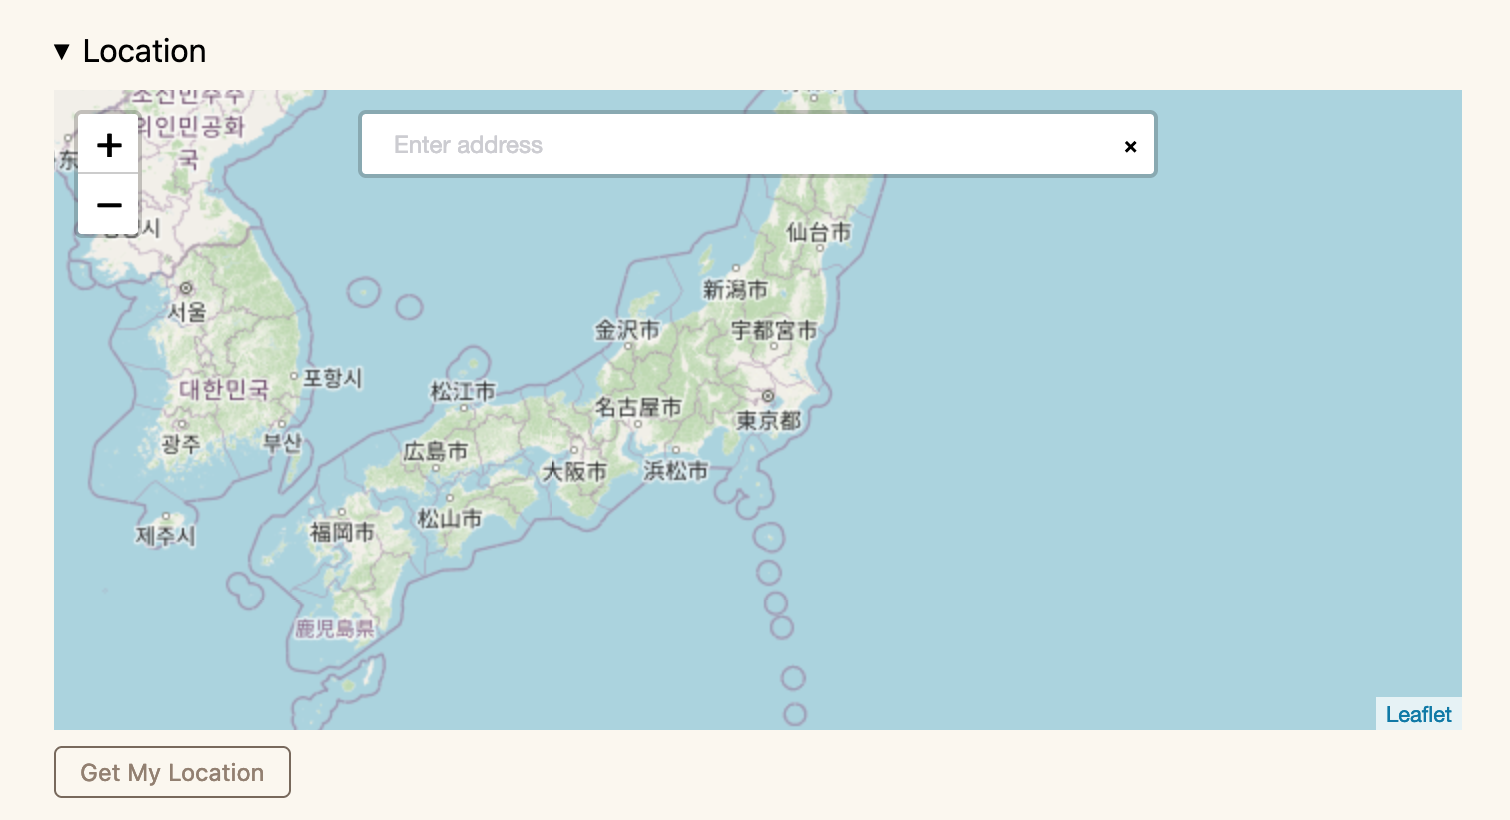Zoom out the map with minus button
This screenshot has width=1510, height=820.
109,205
